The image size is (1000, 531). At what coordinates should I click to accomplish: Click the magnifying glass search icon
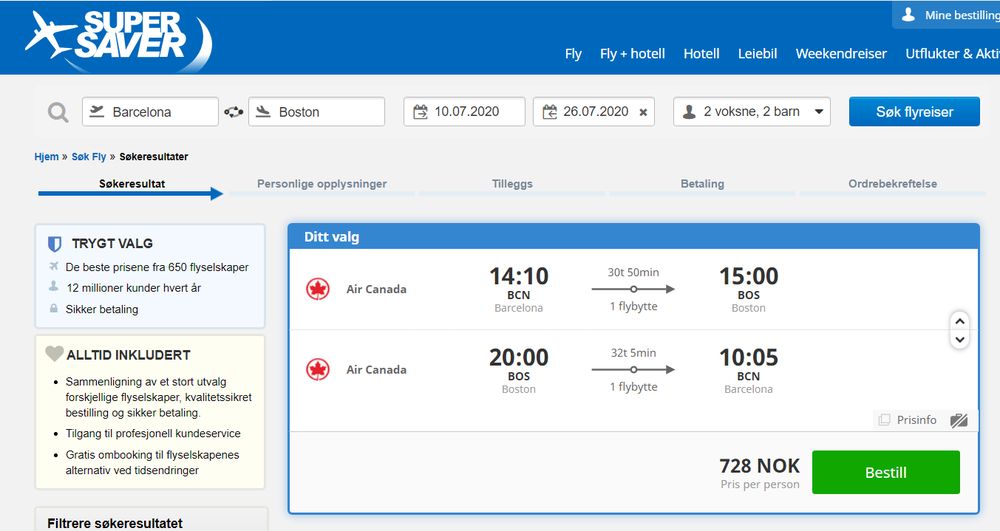[58, 113]
